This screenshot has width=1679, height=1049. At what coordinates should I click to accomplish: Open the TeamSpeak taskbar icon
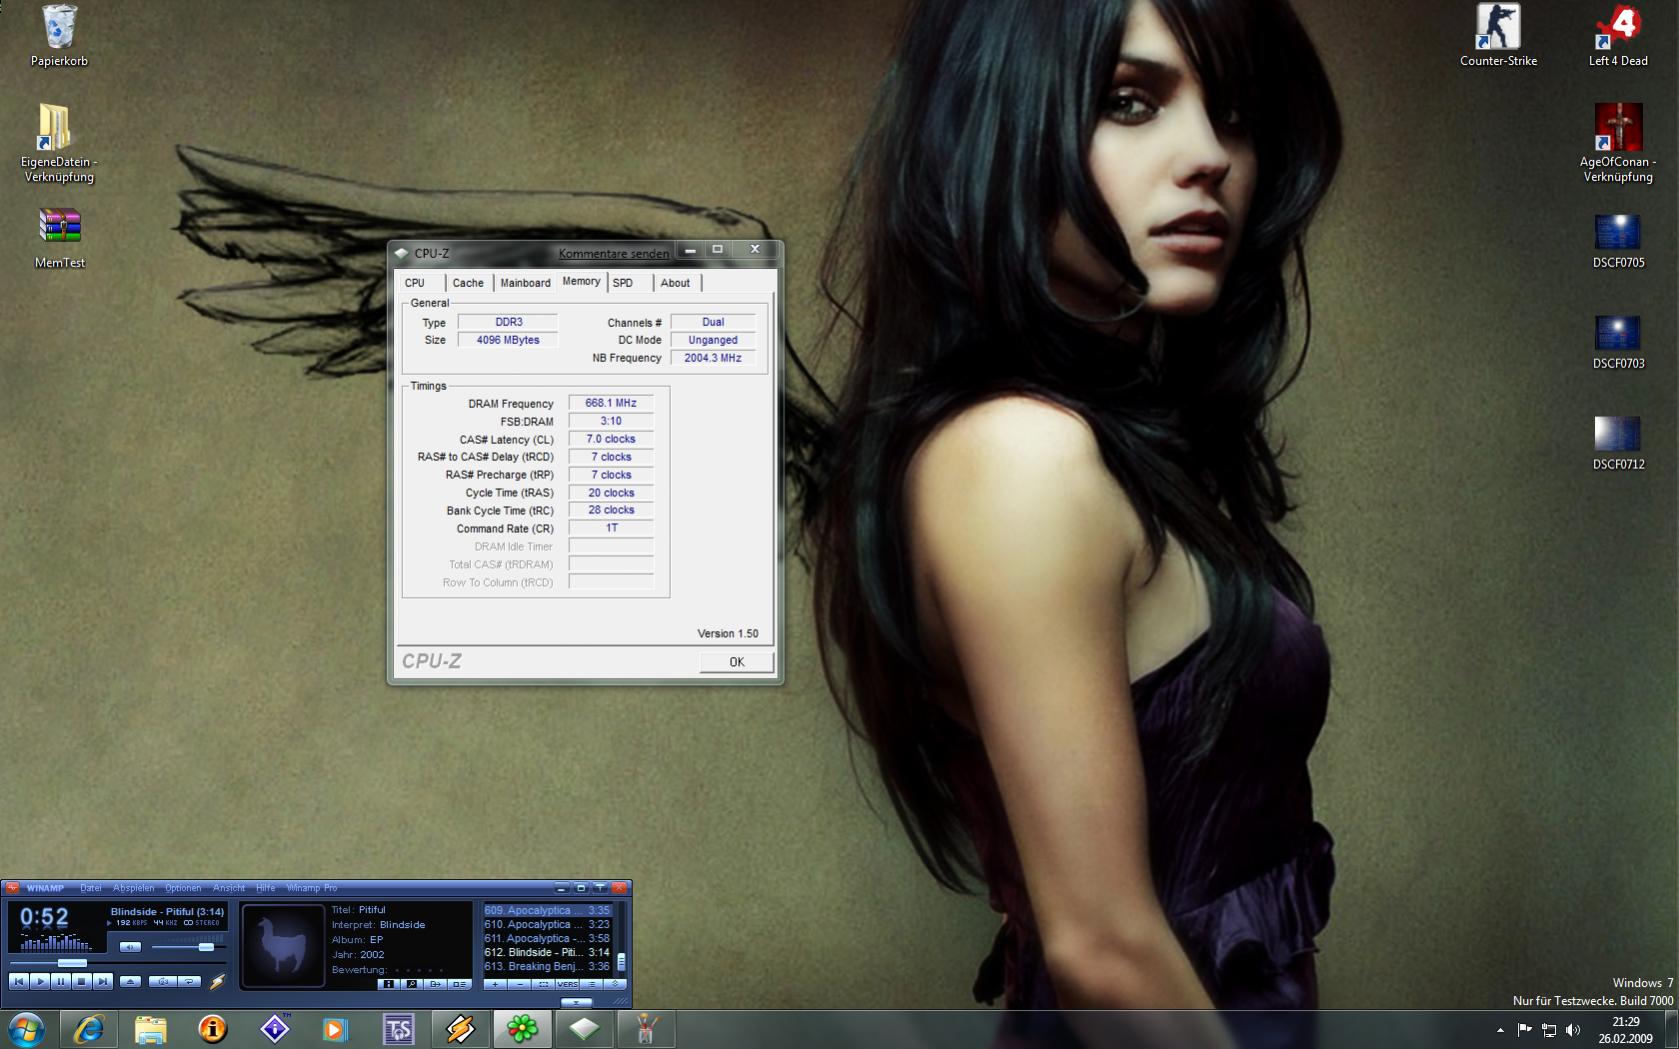point(398,1029)
